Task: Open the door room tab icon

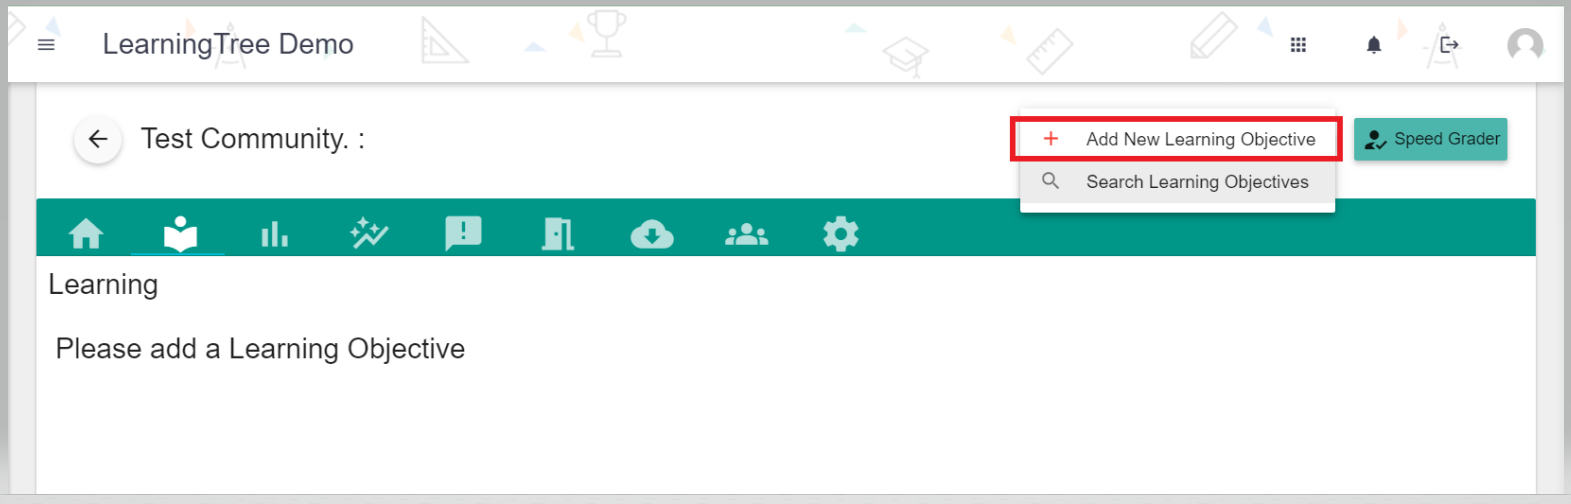Action: [x=558, y=234]
